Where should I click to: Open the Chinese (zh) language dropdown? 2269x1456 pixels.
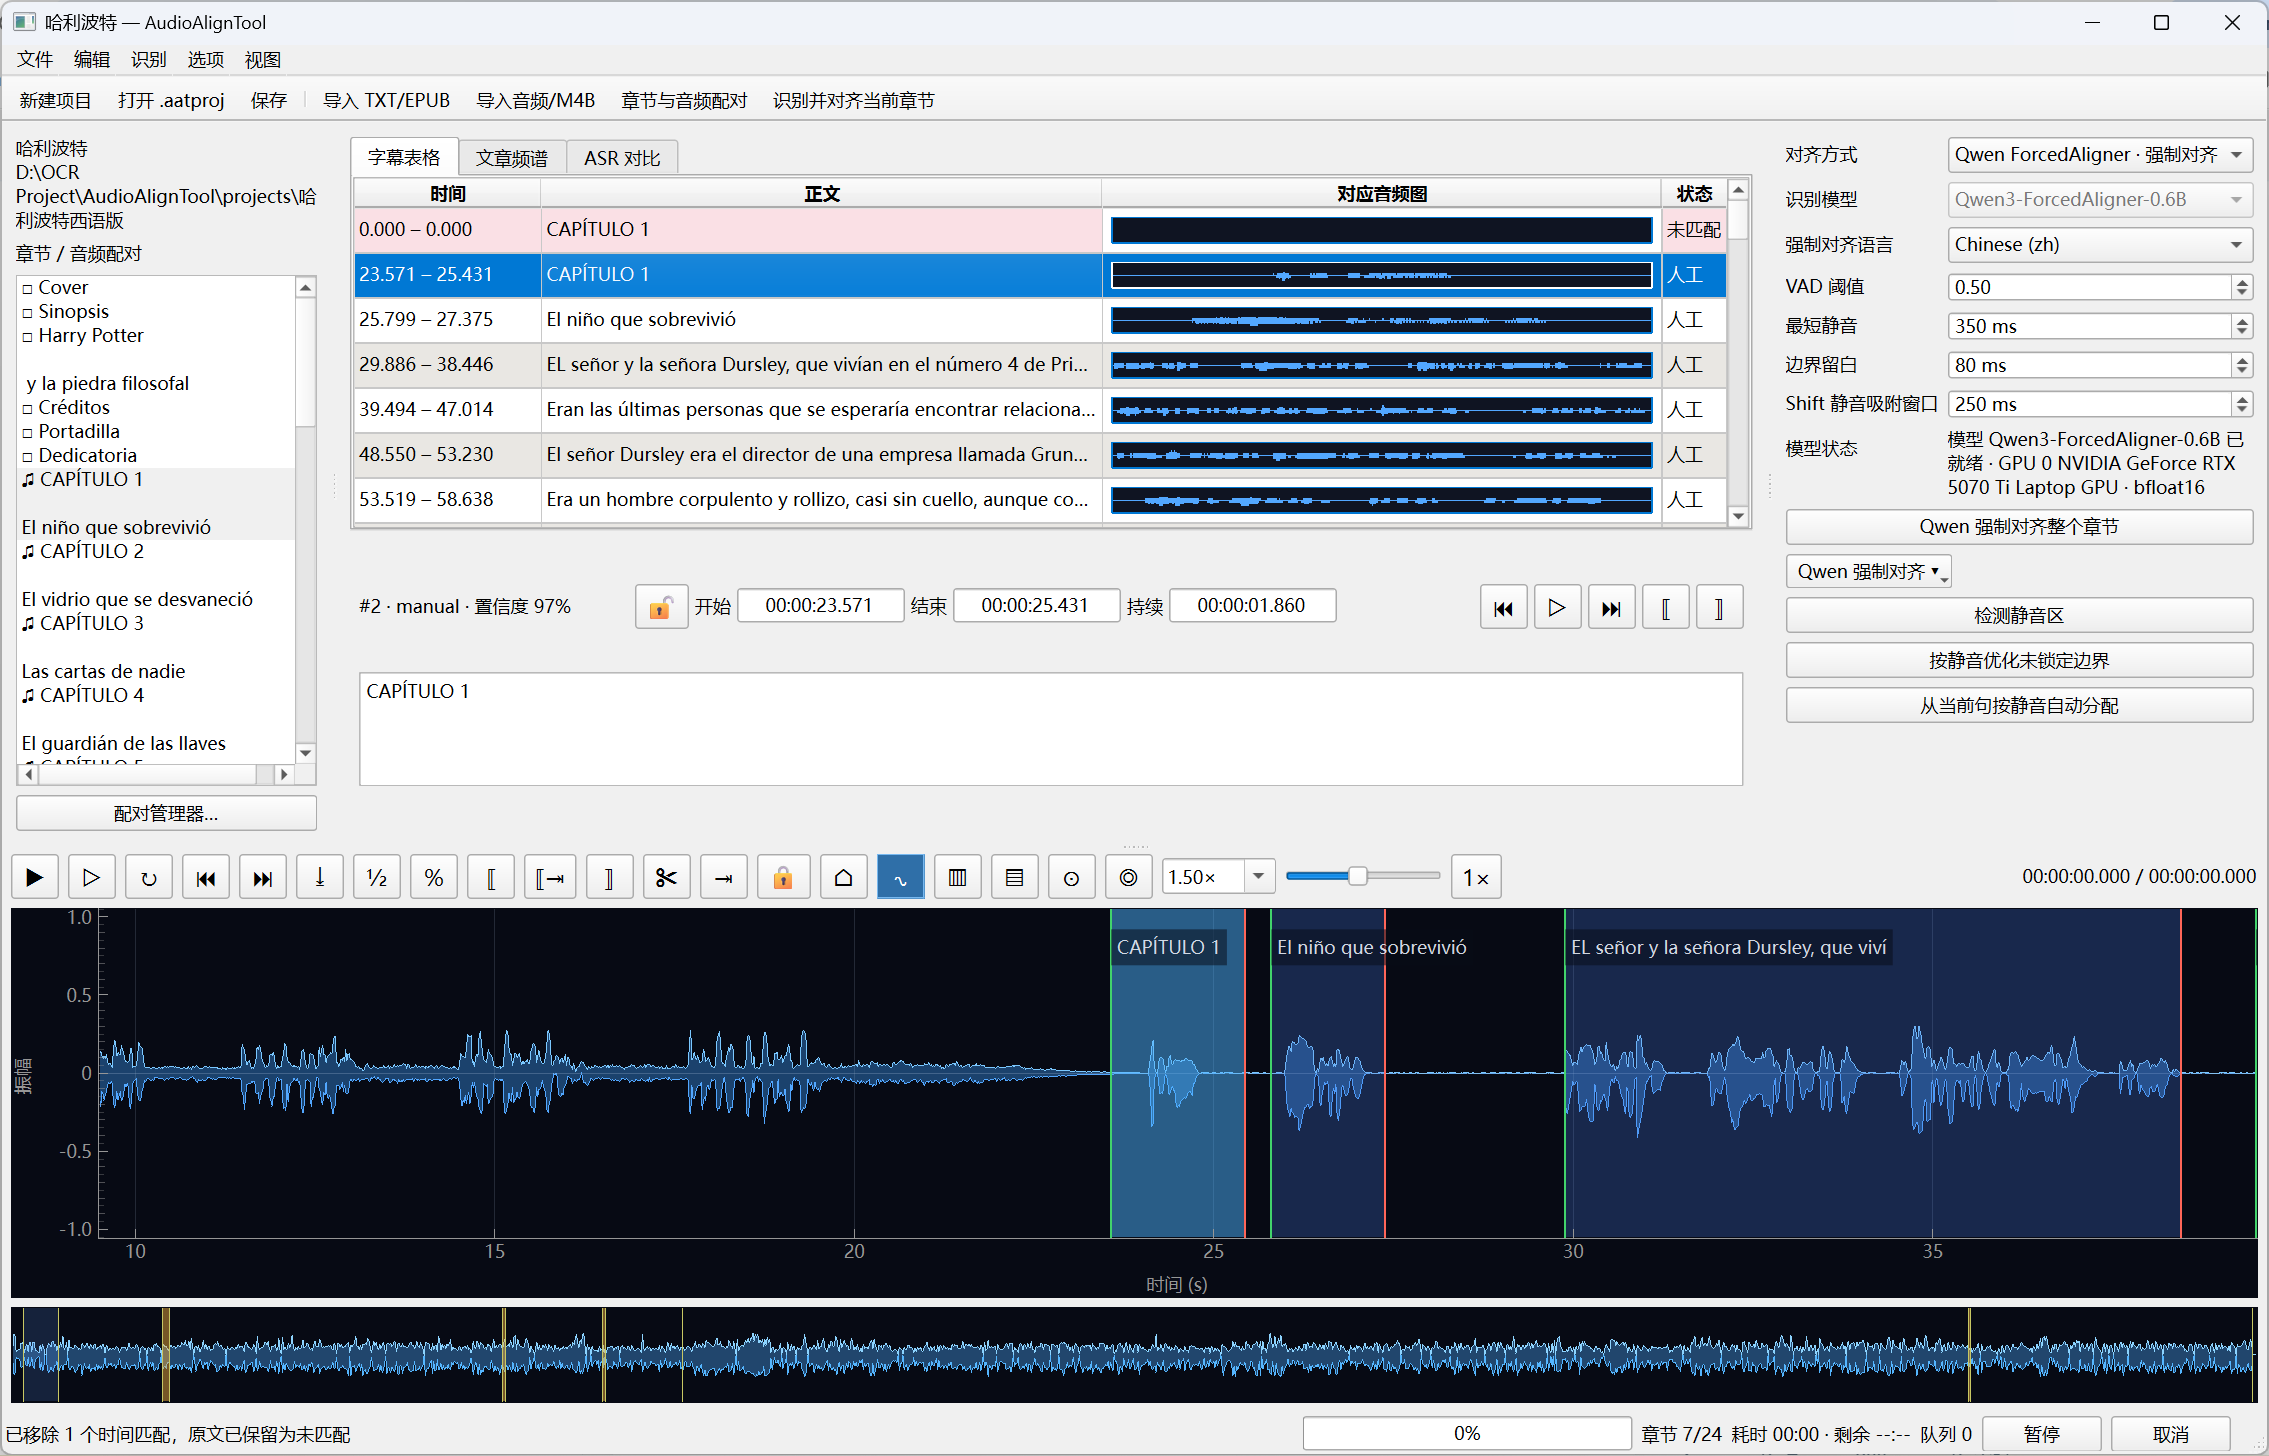(2100, 245)
